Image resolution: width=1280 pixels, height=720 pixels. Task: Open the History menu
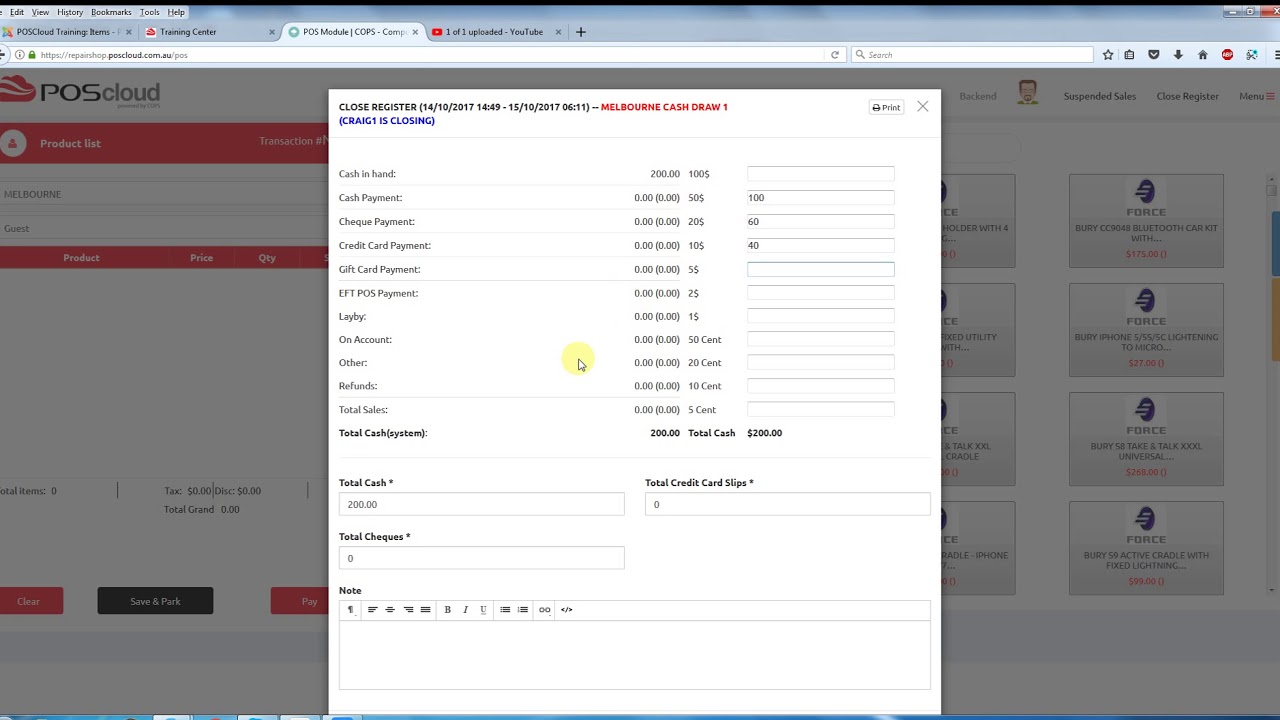point(70,12)
